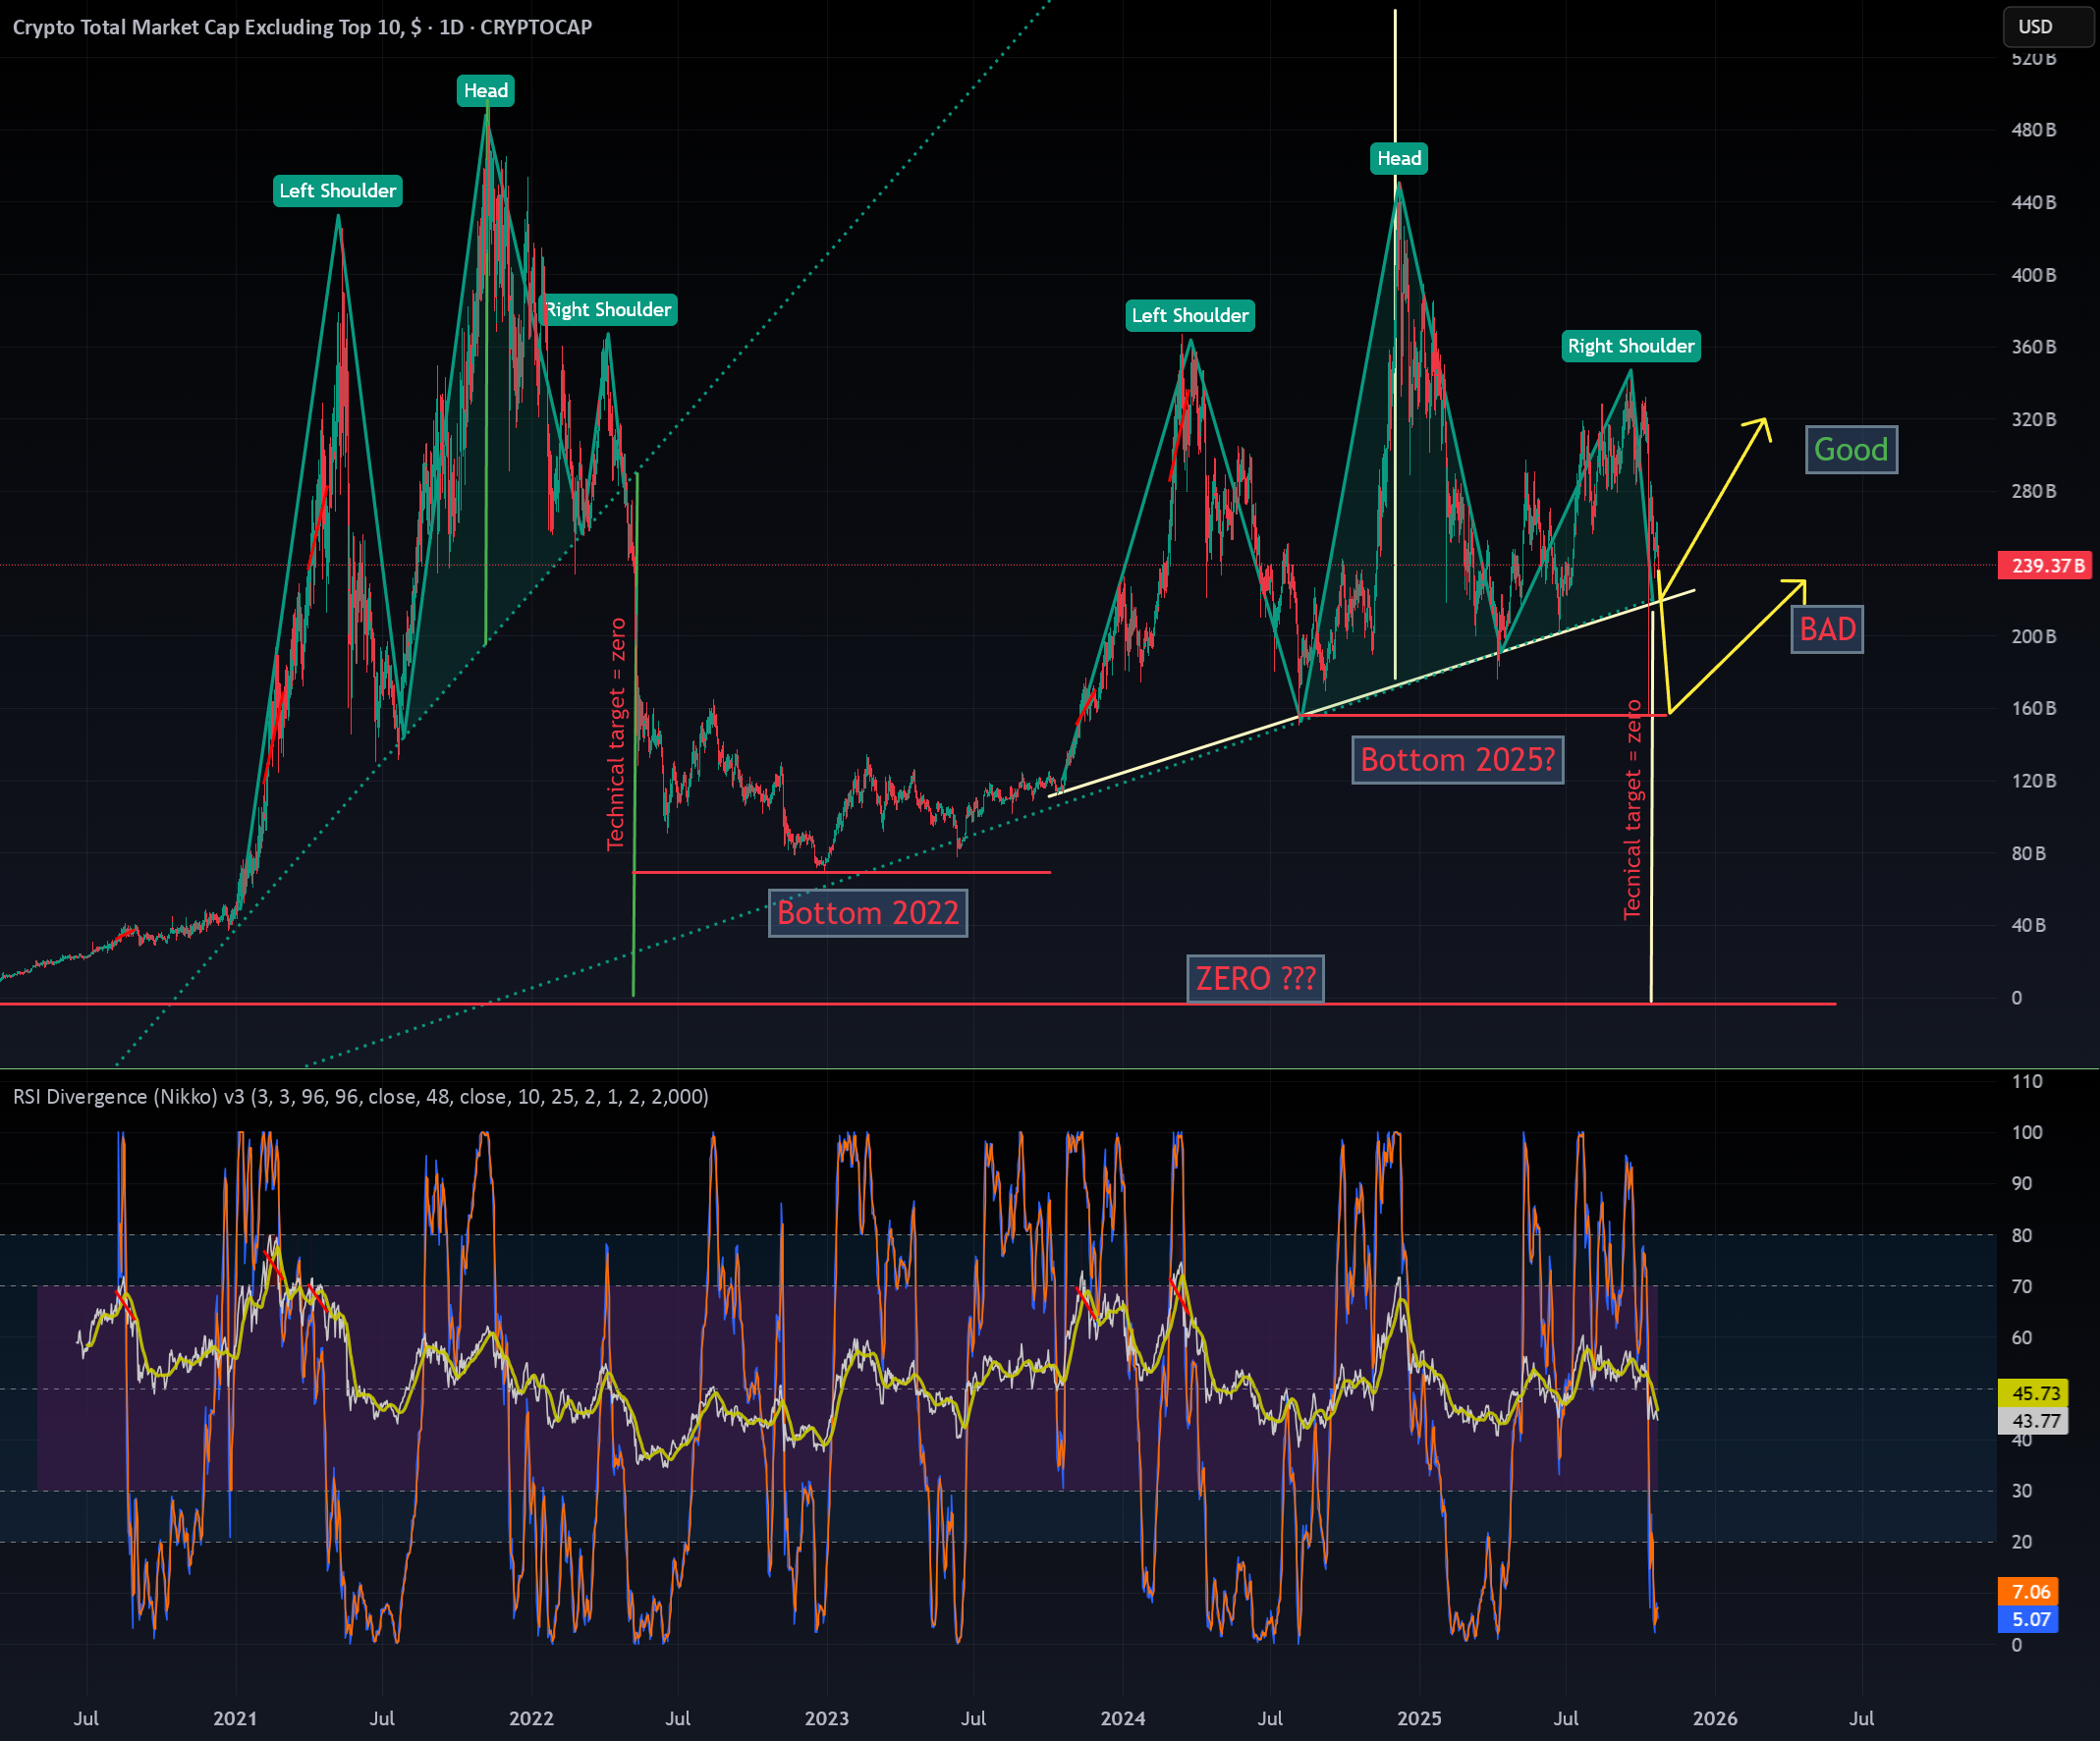
Task: Click the orange 7.06 indicator value label
Action: [2028, 1592]
